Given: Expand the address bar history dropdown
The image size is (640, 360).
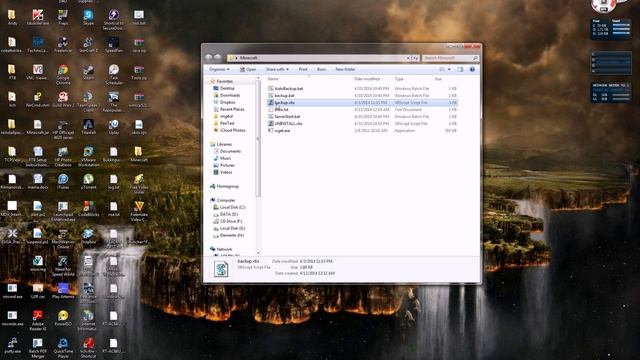Looking at the screenshot, I should (408, 58).
